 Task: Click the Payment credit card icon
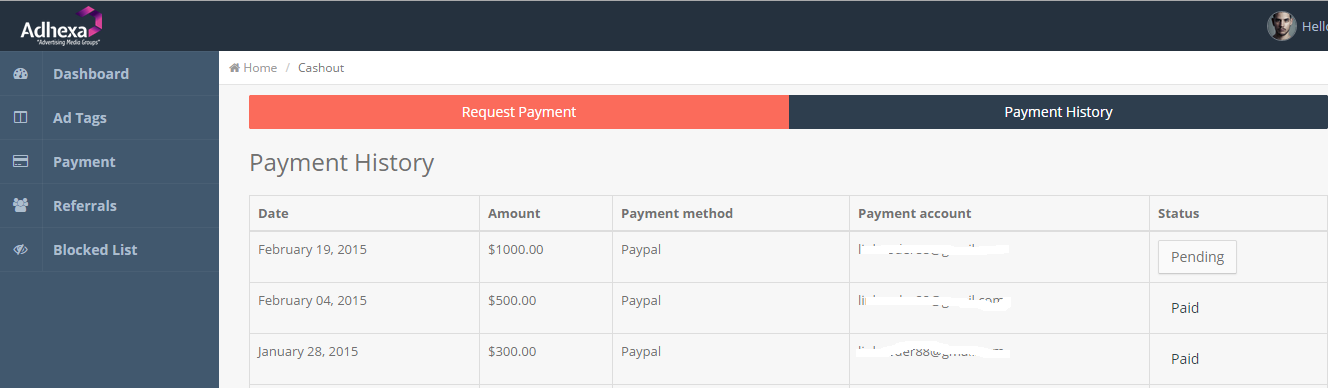[20, 162]
